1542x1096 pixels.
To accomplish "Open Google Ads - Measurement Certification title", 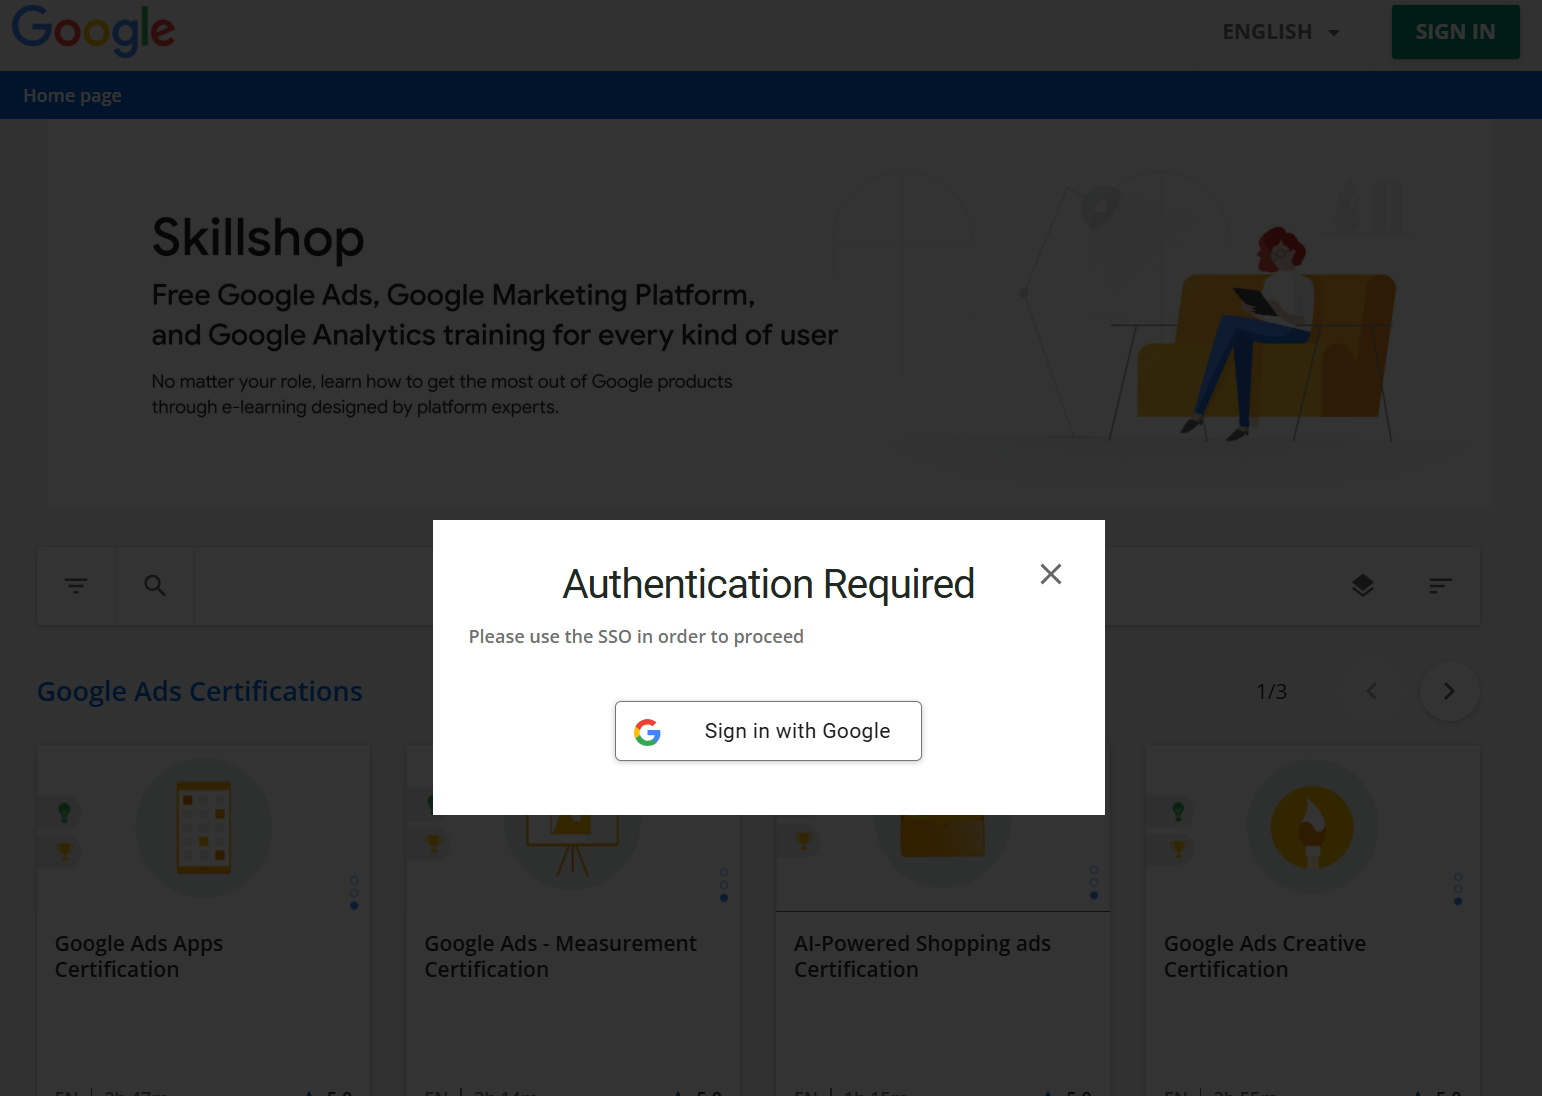I will click(560, 957).
